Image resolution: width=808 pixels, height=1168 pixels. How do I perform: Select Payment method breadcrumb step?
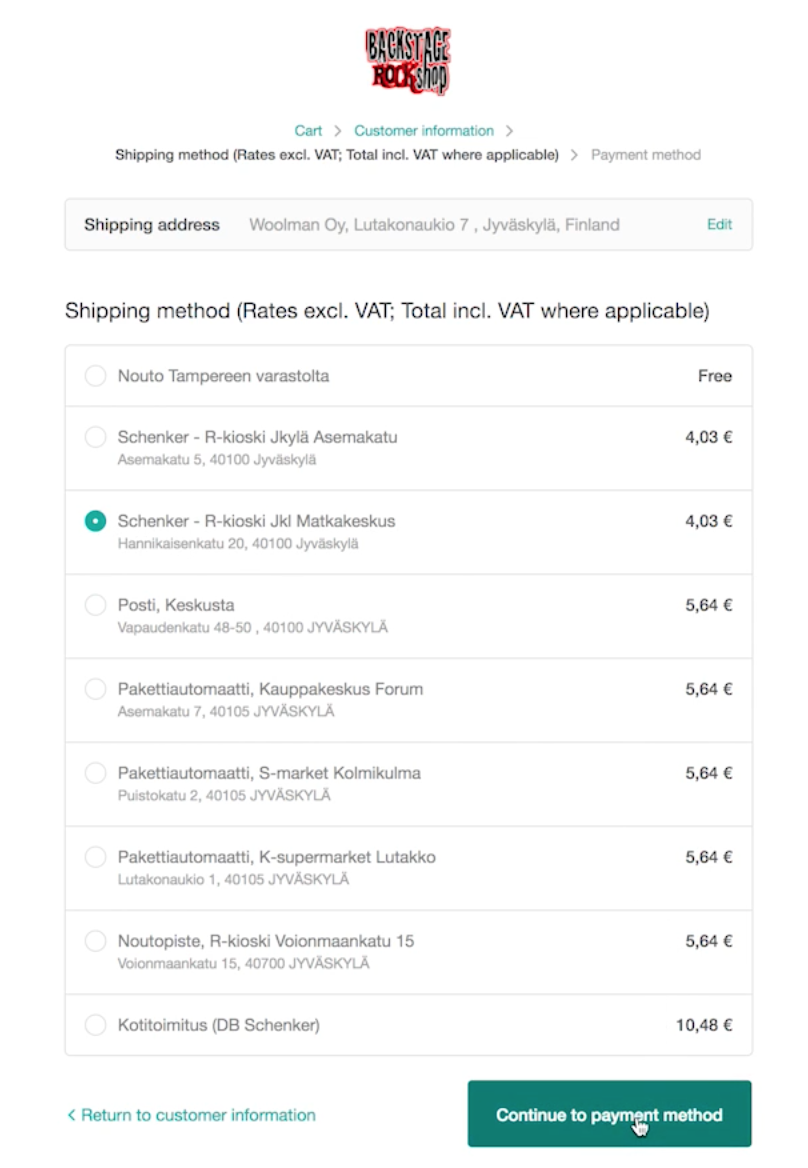tap(646, 155)
